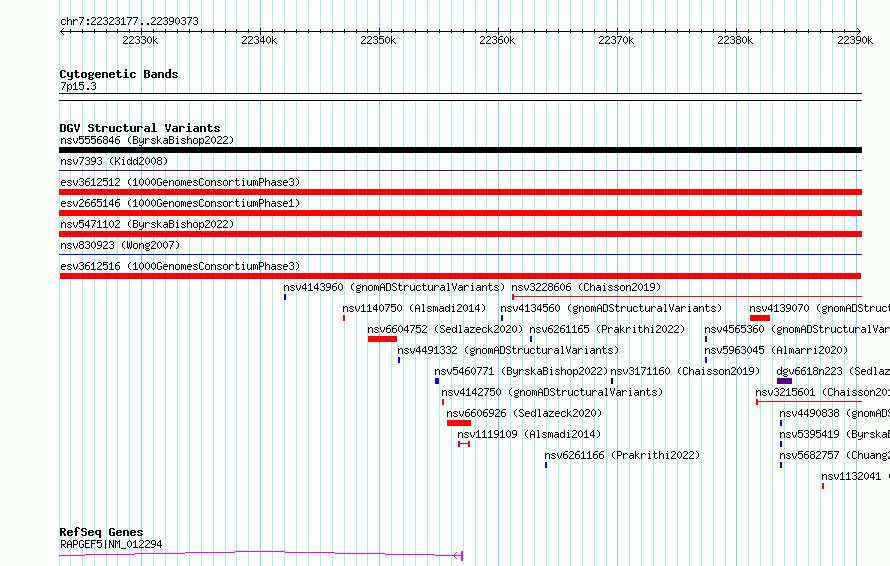Click the nsv4134560 gnomAD variant label
The image size is (890, 566).
click(x=611, y=308)
